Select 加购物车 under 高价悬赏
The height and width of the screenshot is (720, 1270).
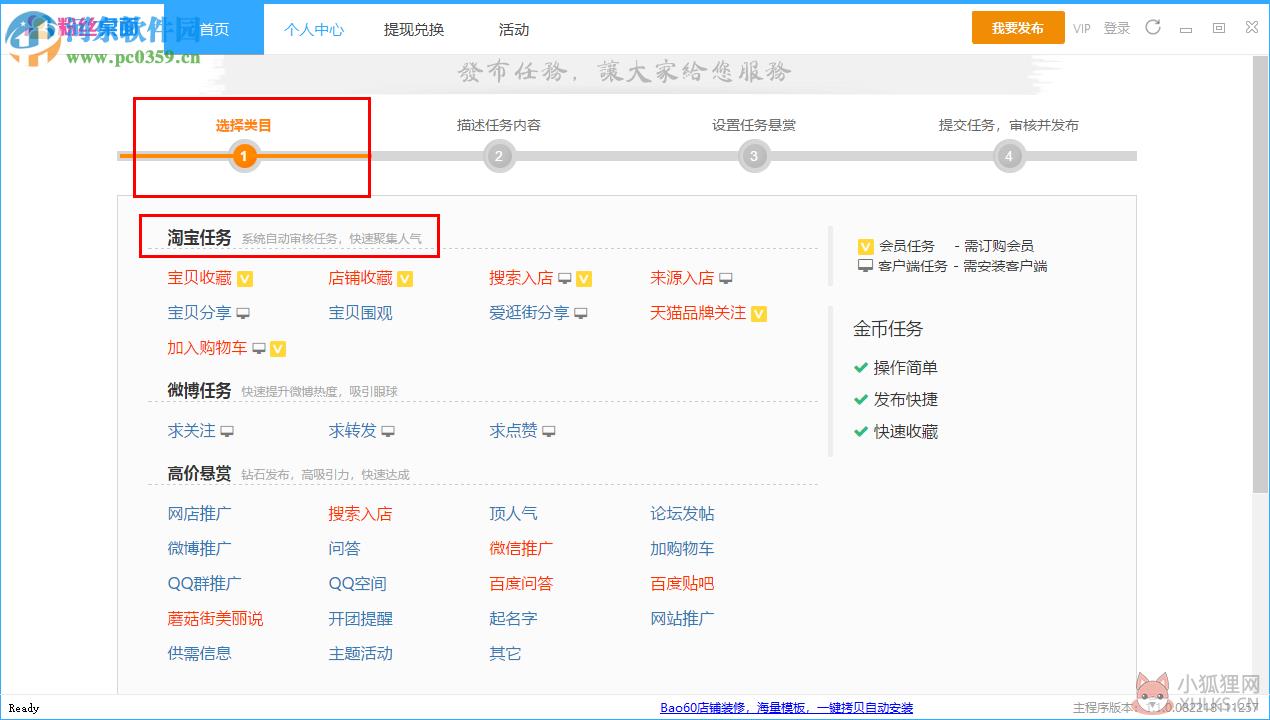(682, 549)
